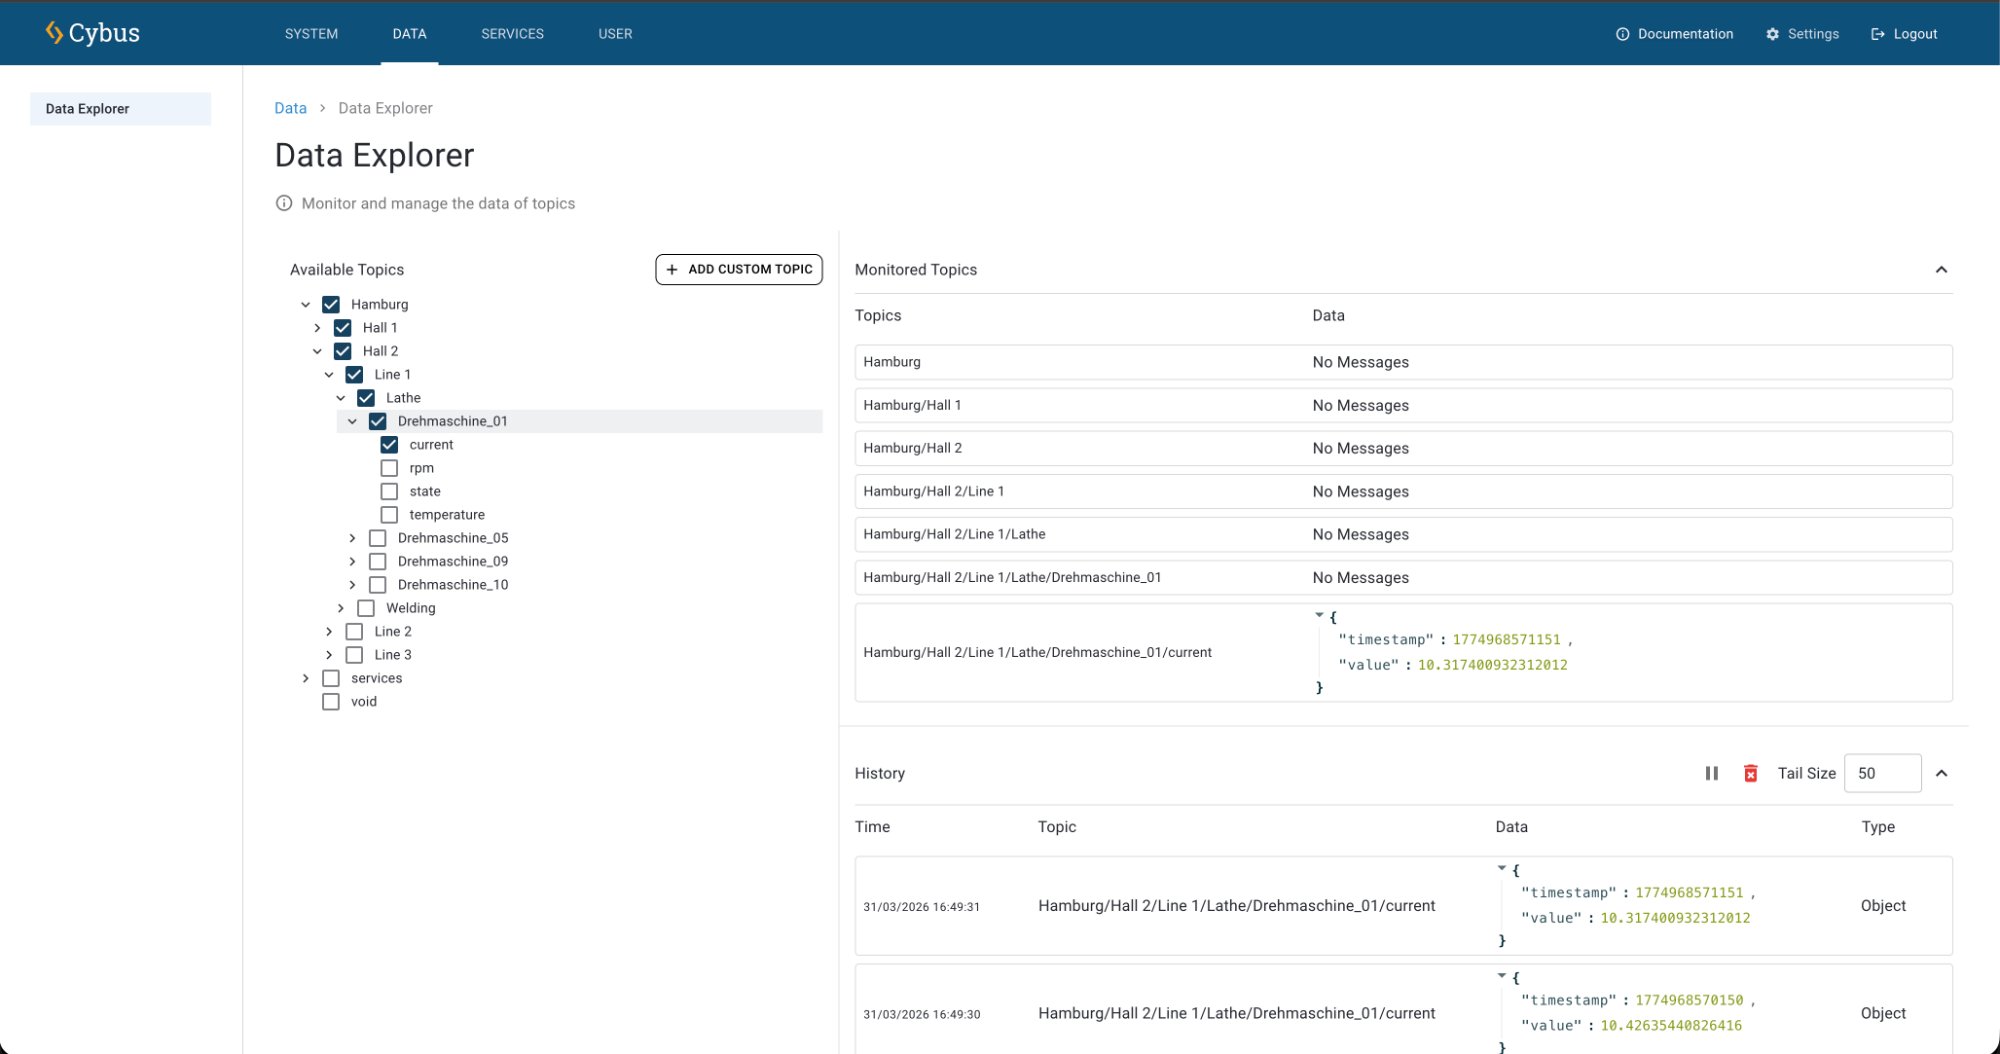Click the Logout exit icon

1877,34
